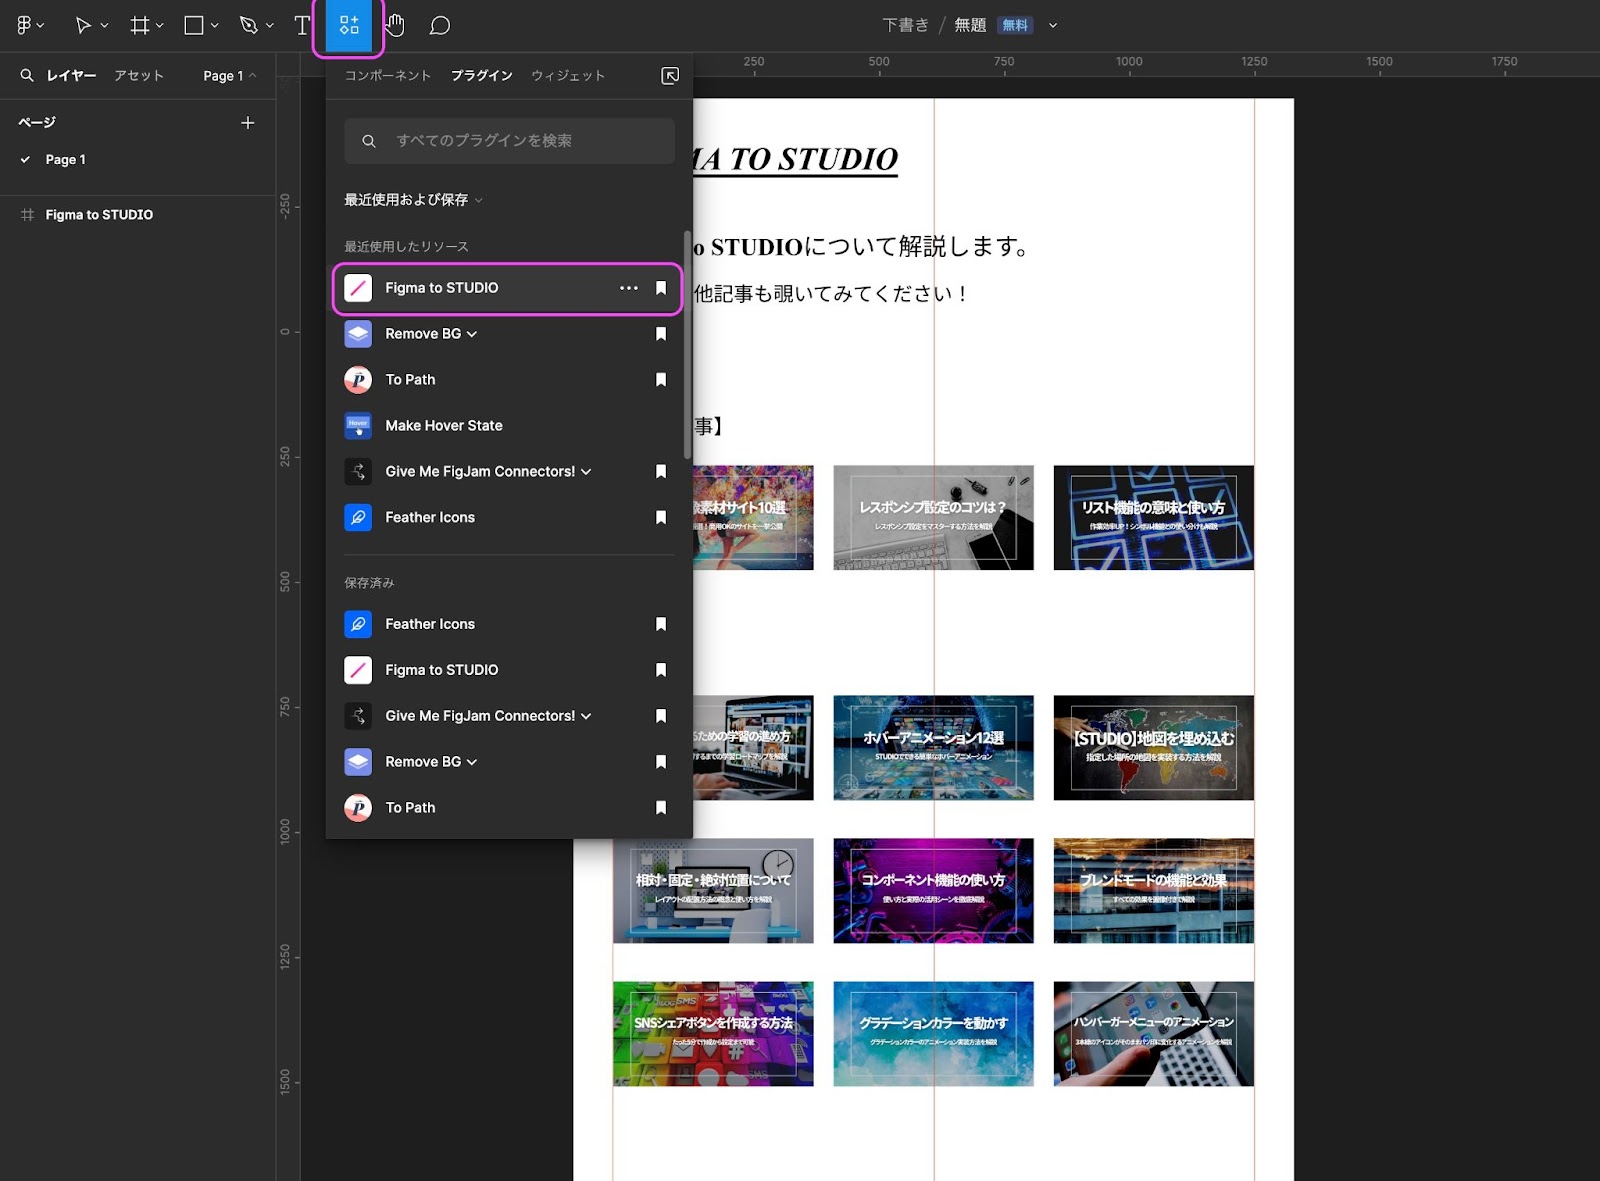Select the Comment tool
The height and width of the screenshot is (1181, 1600).
pyautogui.click(x=440, y=25)
